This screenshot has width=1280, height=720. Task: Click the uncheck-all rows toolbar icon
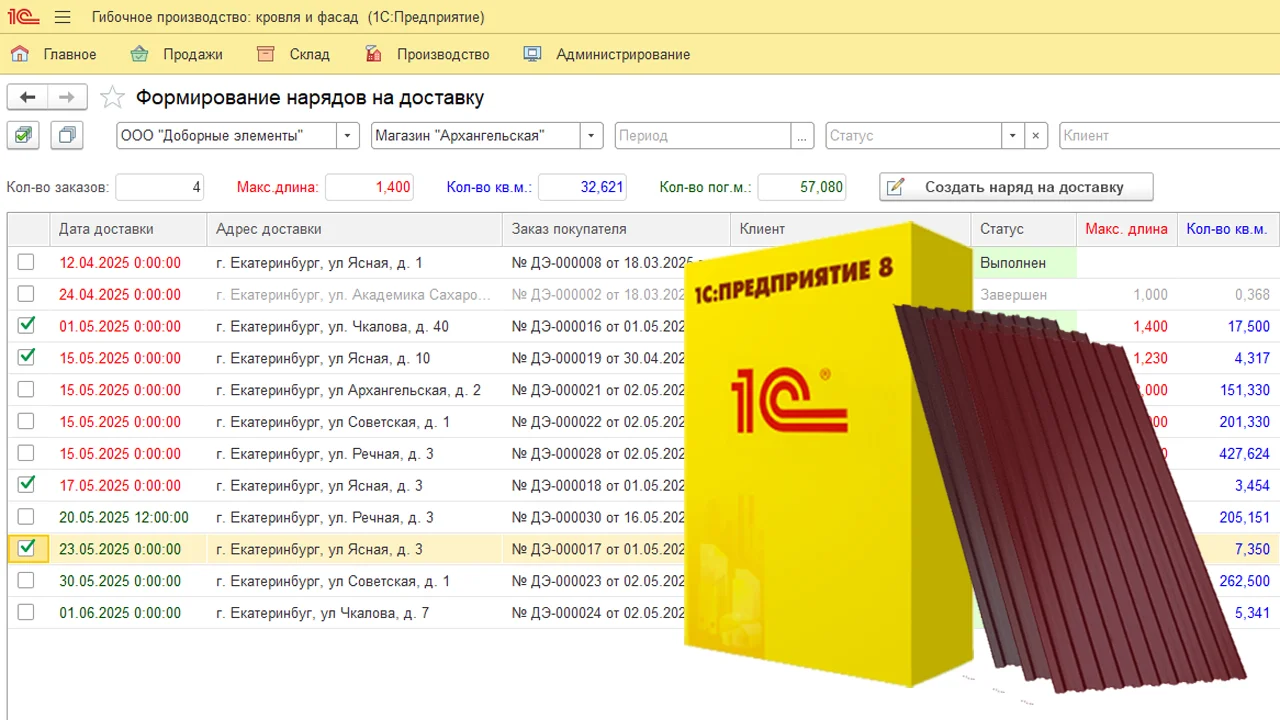67,135
